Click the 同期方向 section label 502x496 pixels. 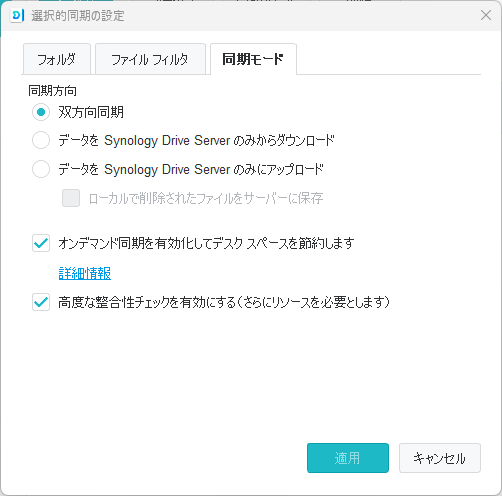click(52, 90)
